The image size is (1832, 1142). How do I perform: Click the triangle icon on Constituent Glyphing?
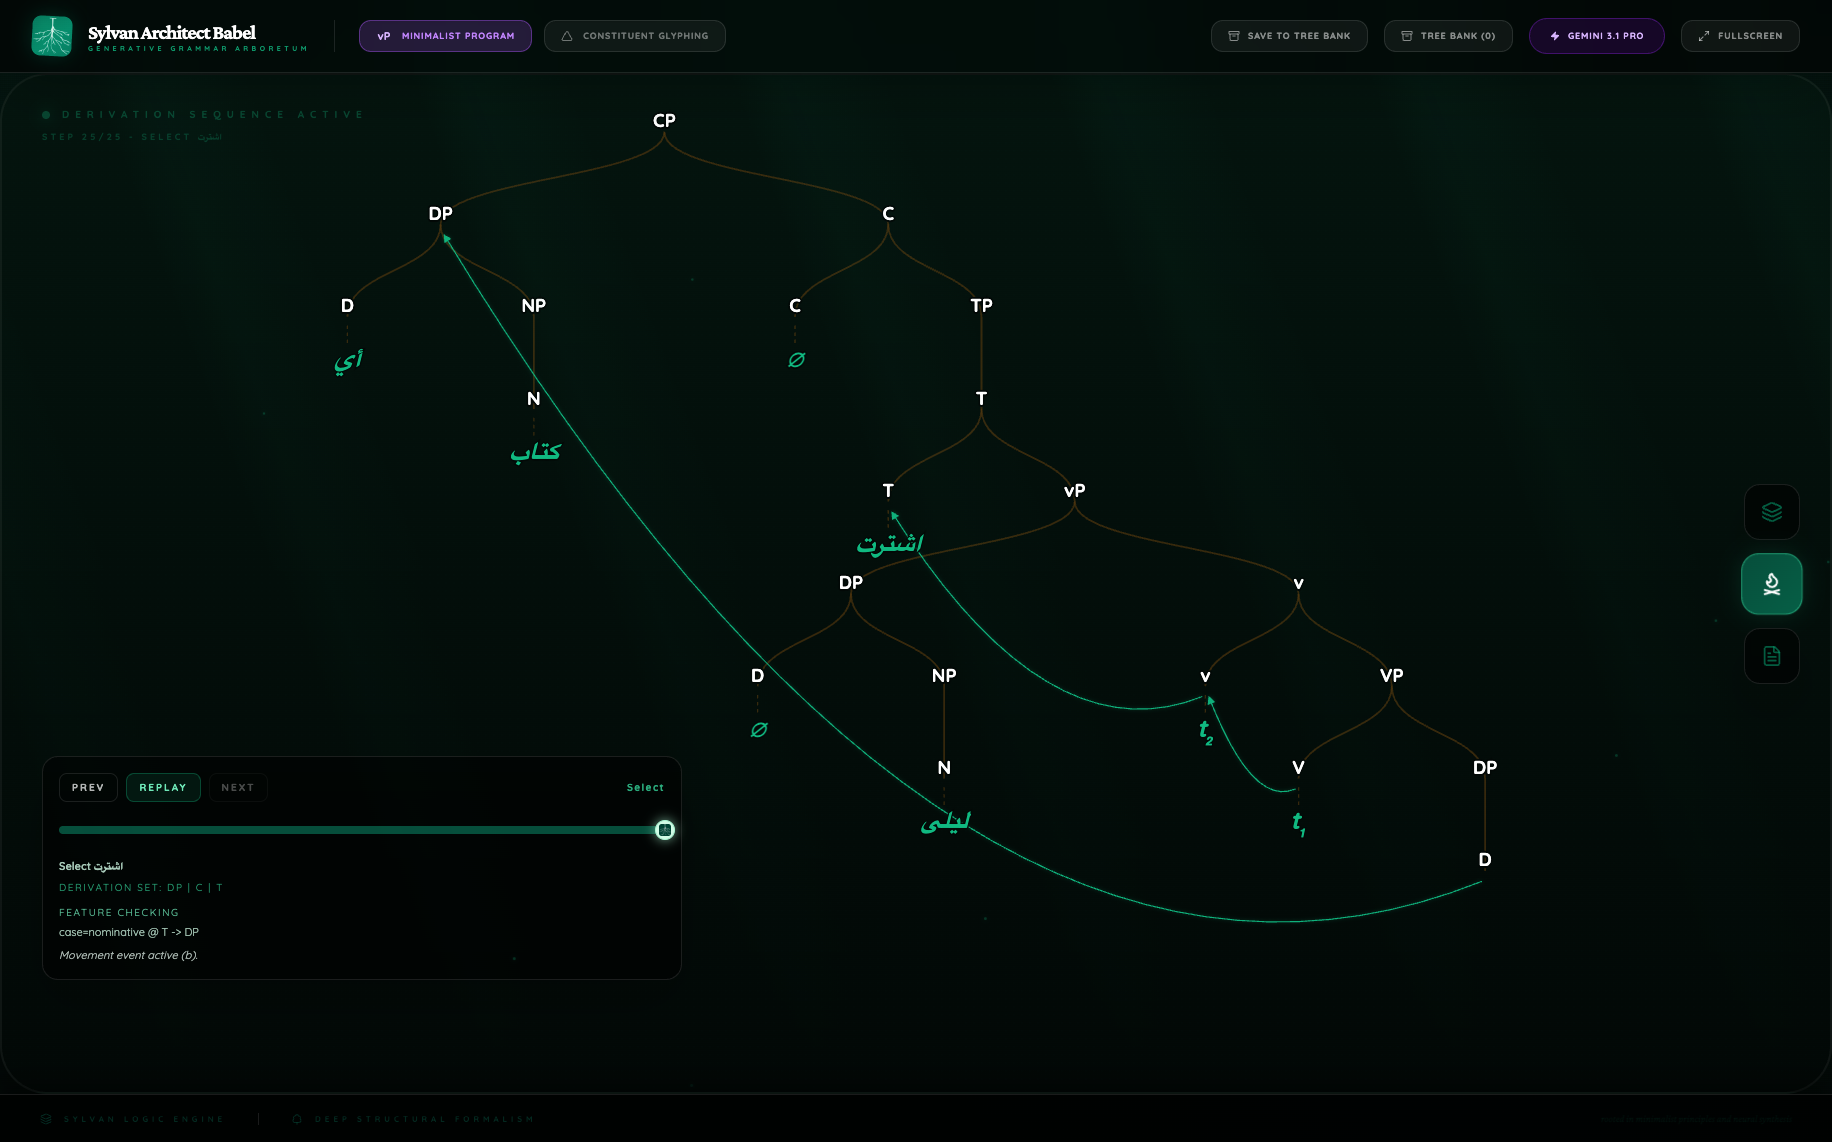tap(567, 36)
